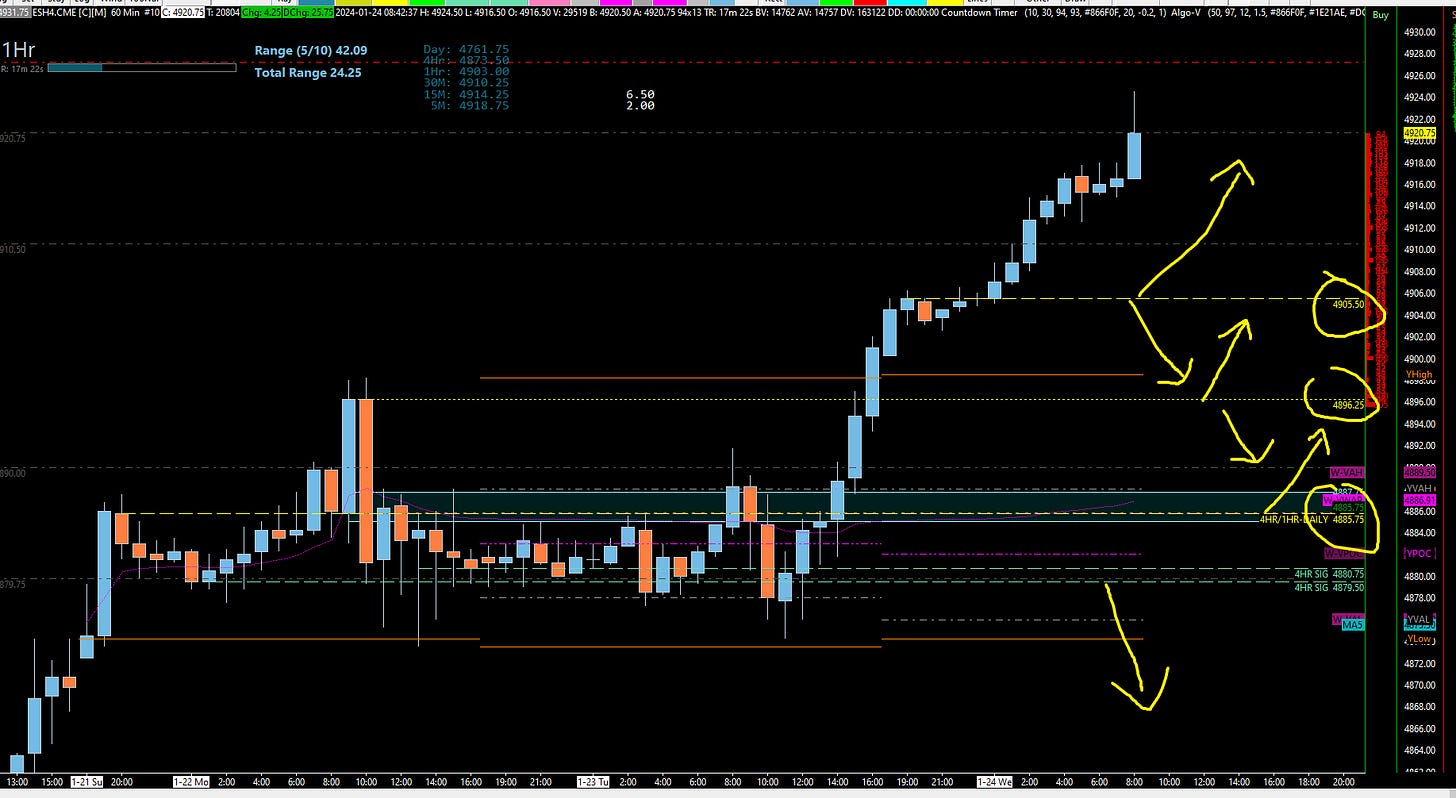Click the 4905.50 yellow level label

(1348, 304)
